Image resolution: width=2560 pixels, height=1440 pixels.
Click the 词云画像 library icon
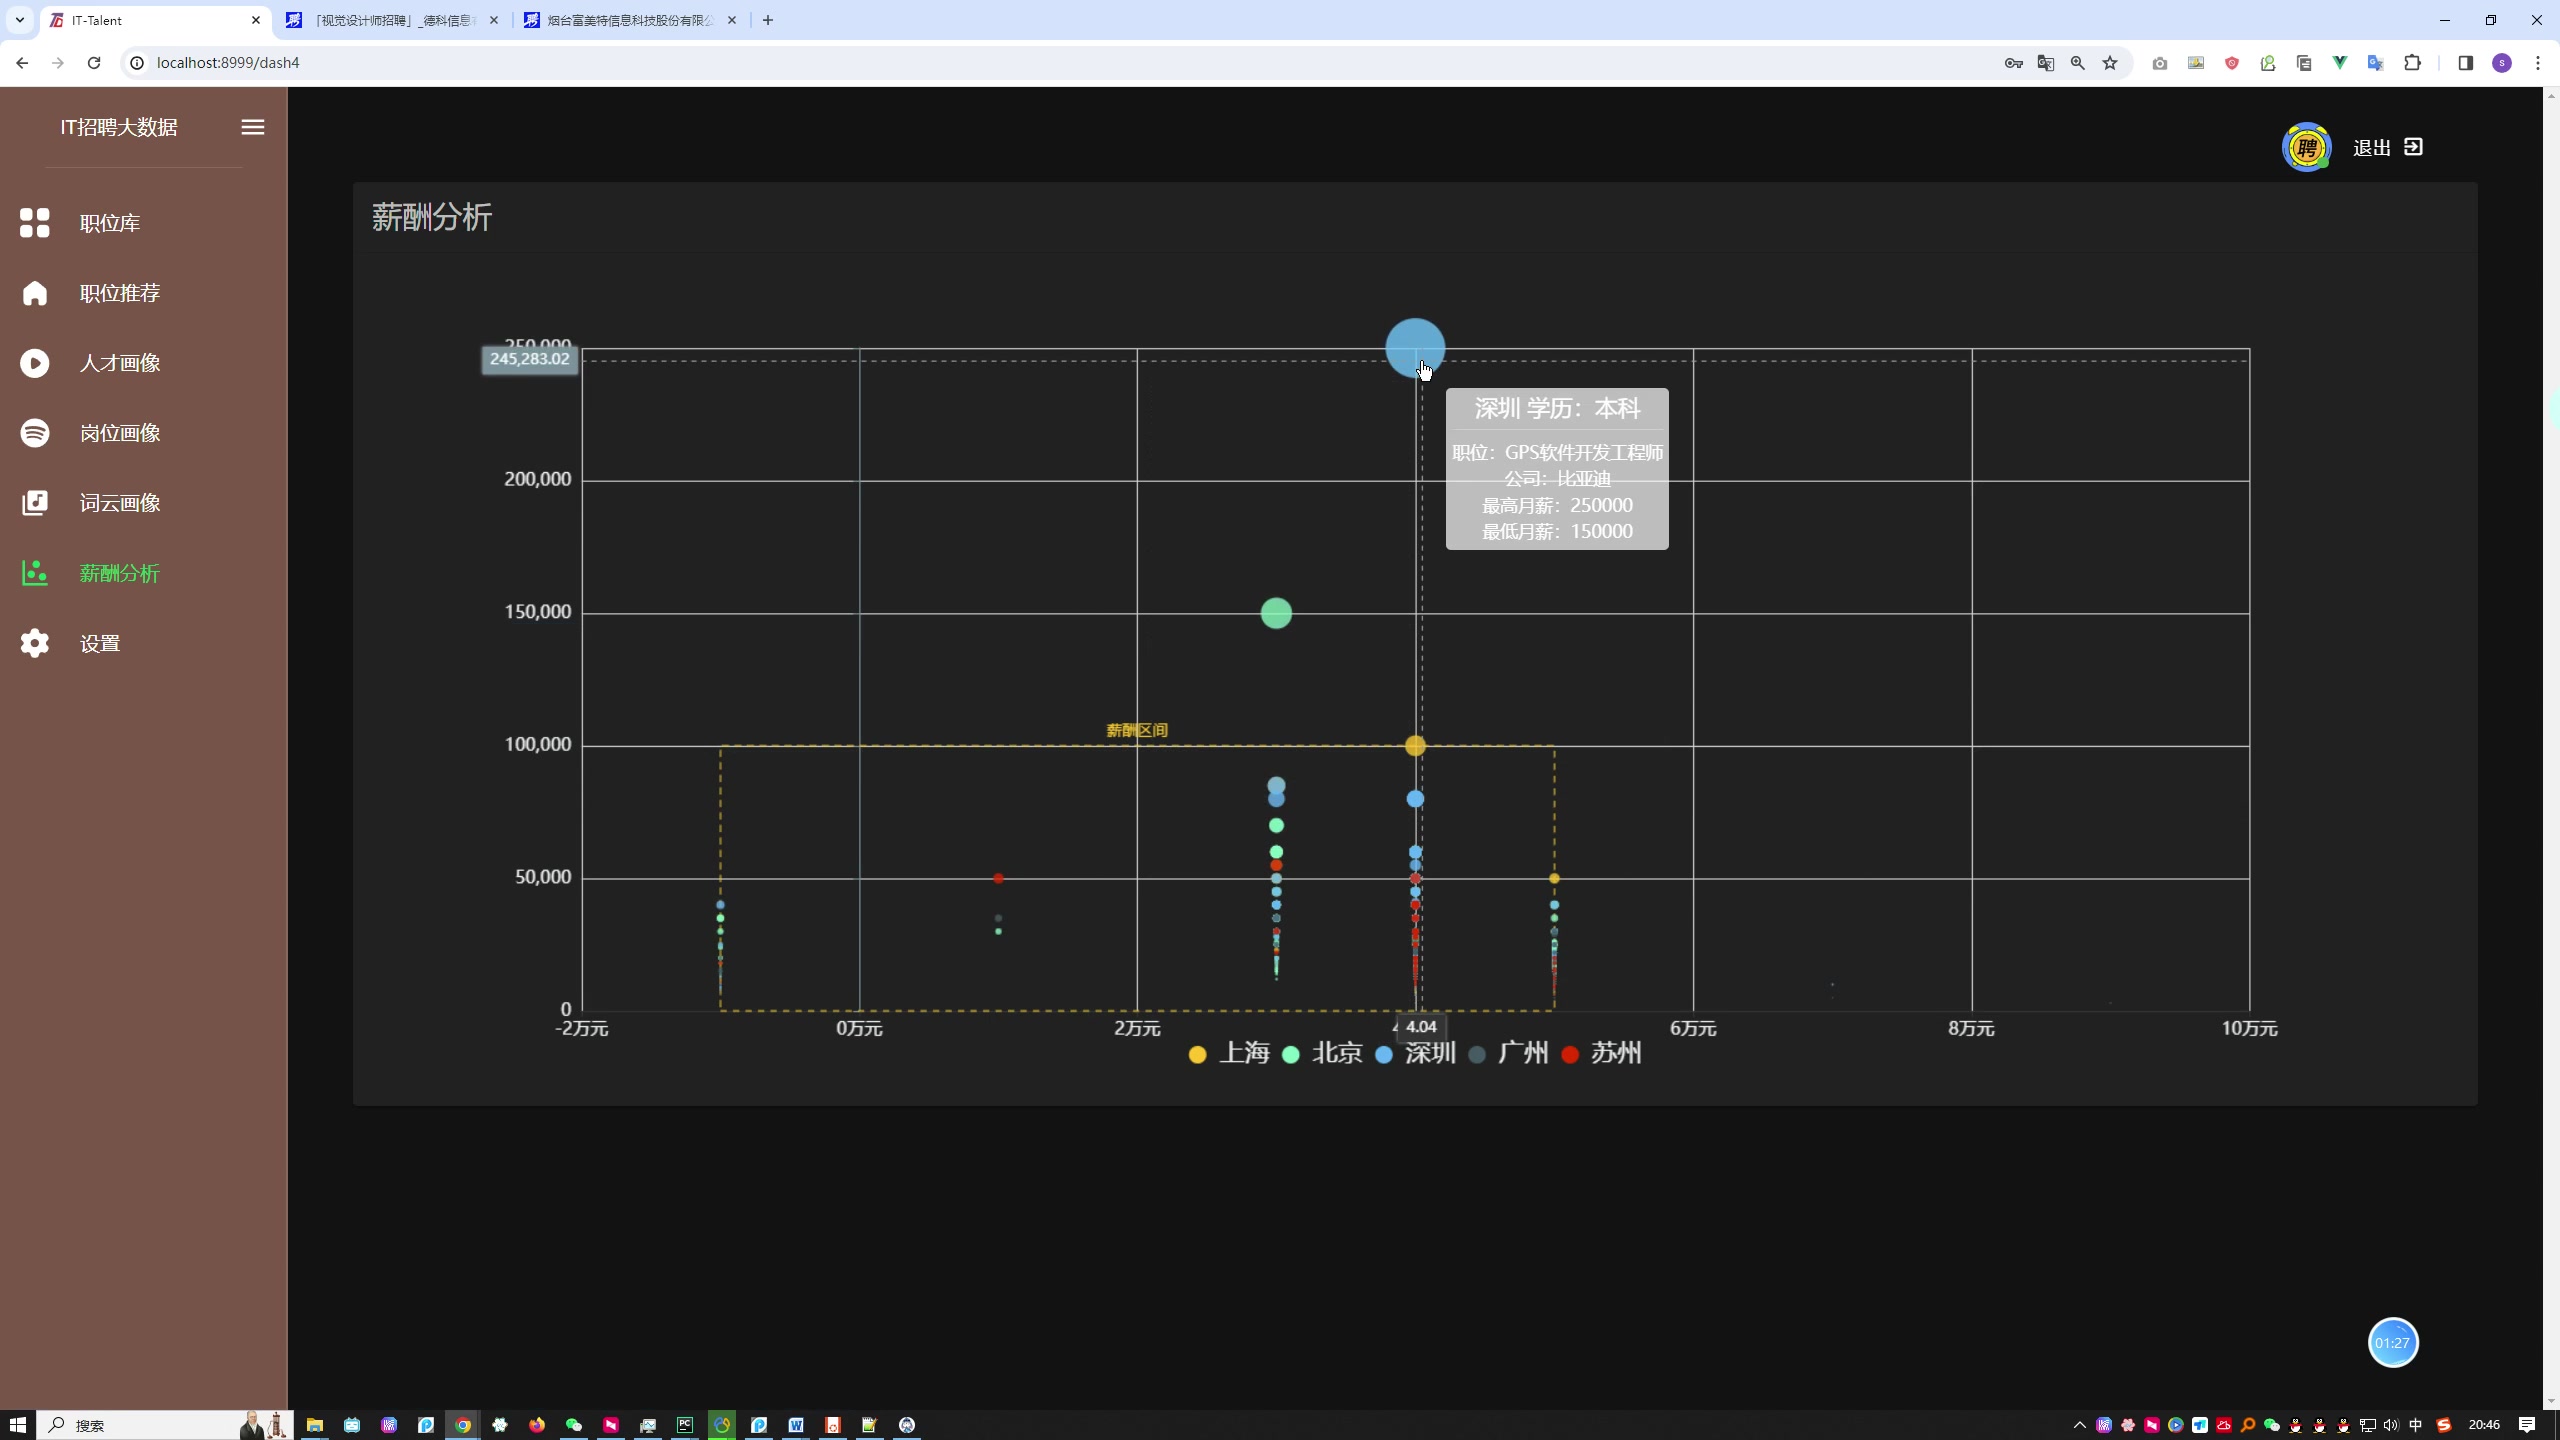35,503
